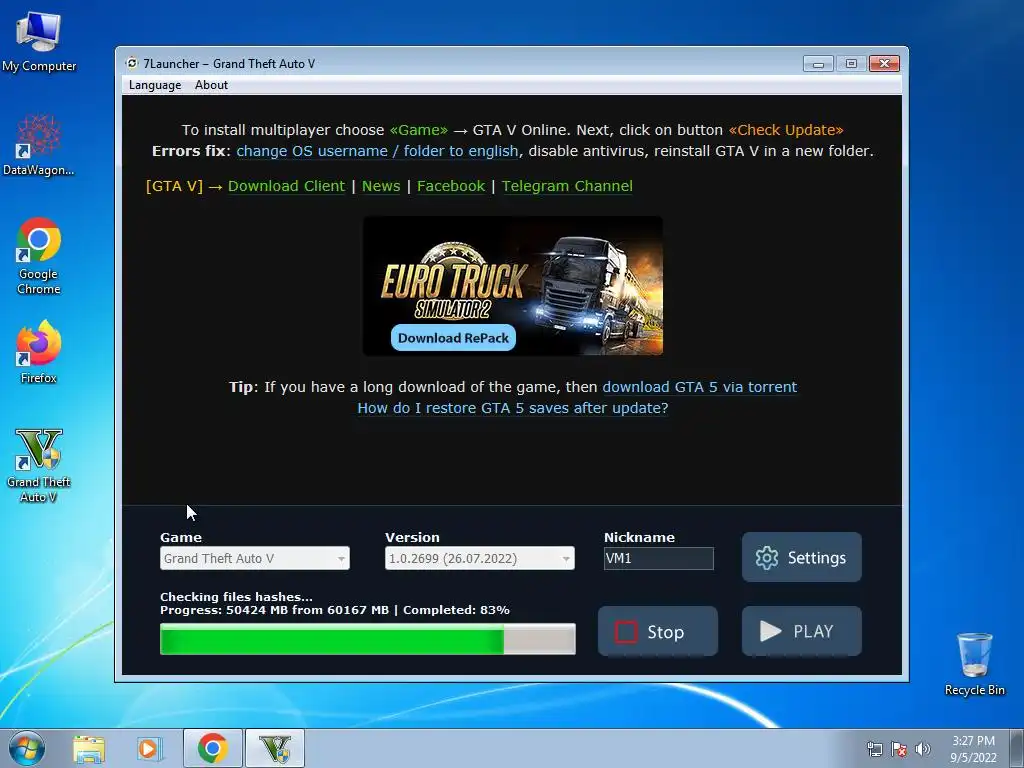The image size is (1024, 768).
Task: Click the Euro Truck Simulator 2 banner
Action: click(x=513, y=286)
